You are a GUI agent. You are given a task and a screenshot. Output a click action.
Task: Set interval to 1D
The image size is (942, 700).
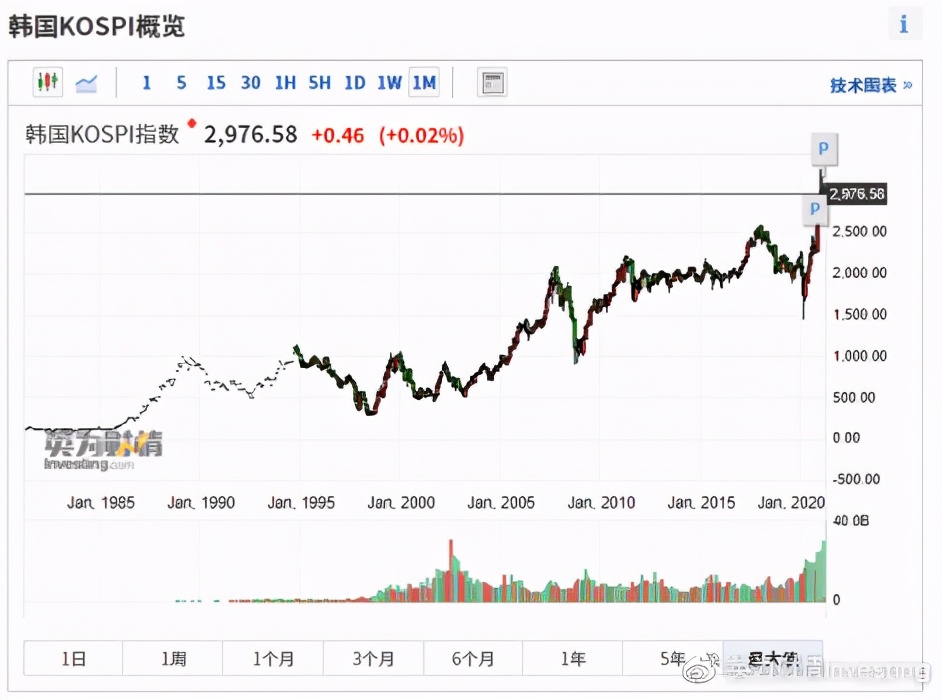354,83
